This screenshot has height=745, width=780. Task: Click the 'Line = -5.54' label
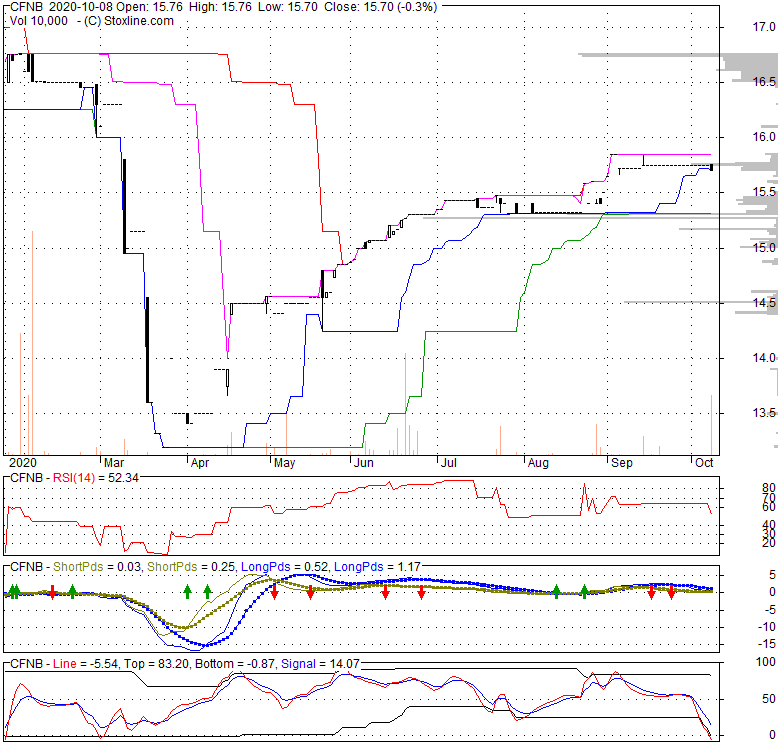[86, 664]
